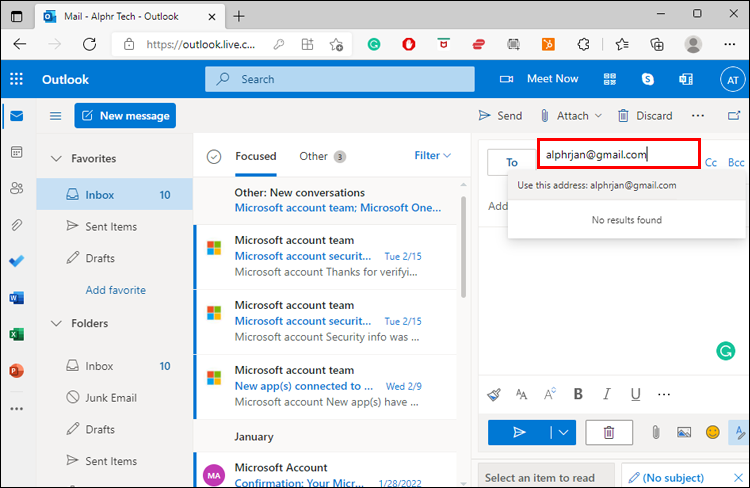The image size is (750, 488).
Task: Open the AT account manager avatar
Action: [x=733, y=80]
